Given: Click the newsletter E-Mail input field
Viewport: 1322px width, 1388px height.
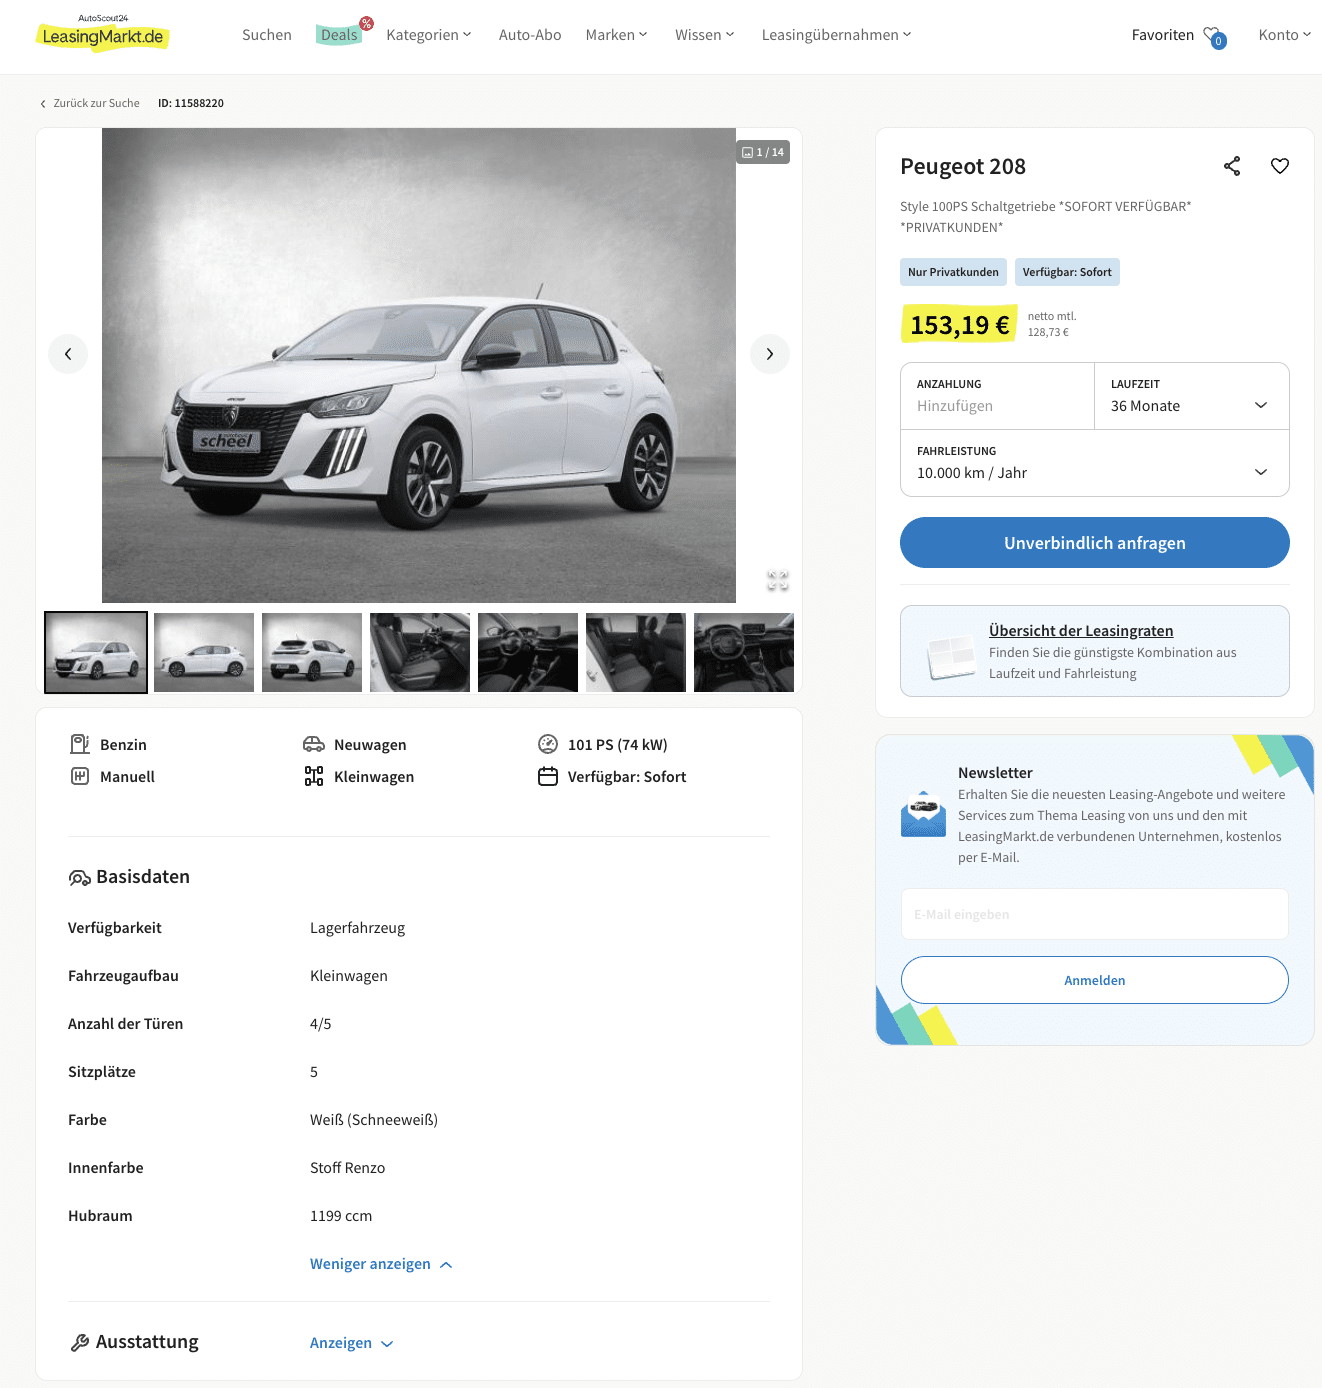Looking at the screenshot, I should pos(1095,914).
